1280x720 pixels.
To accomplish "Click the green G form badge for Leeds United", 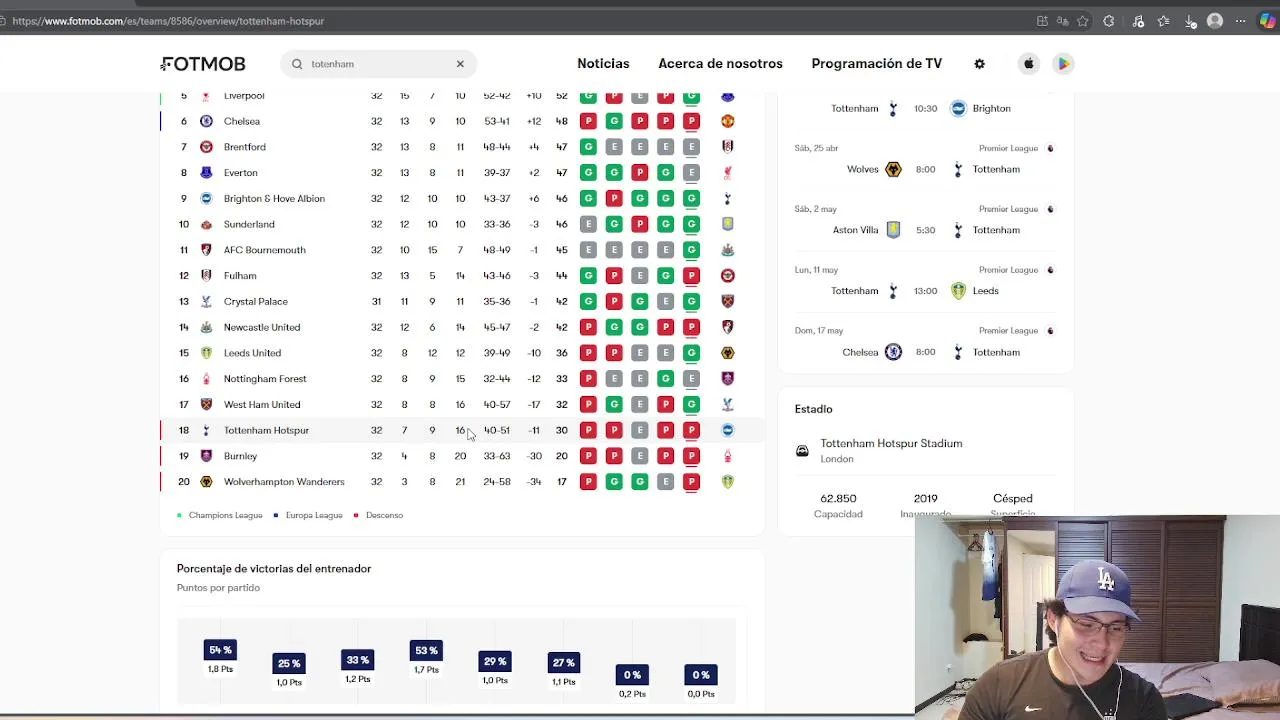I will (x=691, y=353).
